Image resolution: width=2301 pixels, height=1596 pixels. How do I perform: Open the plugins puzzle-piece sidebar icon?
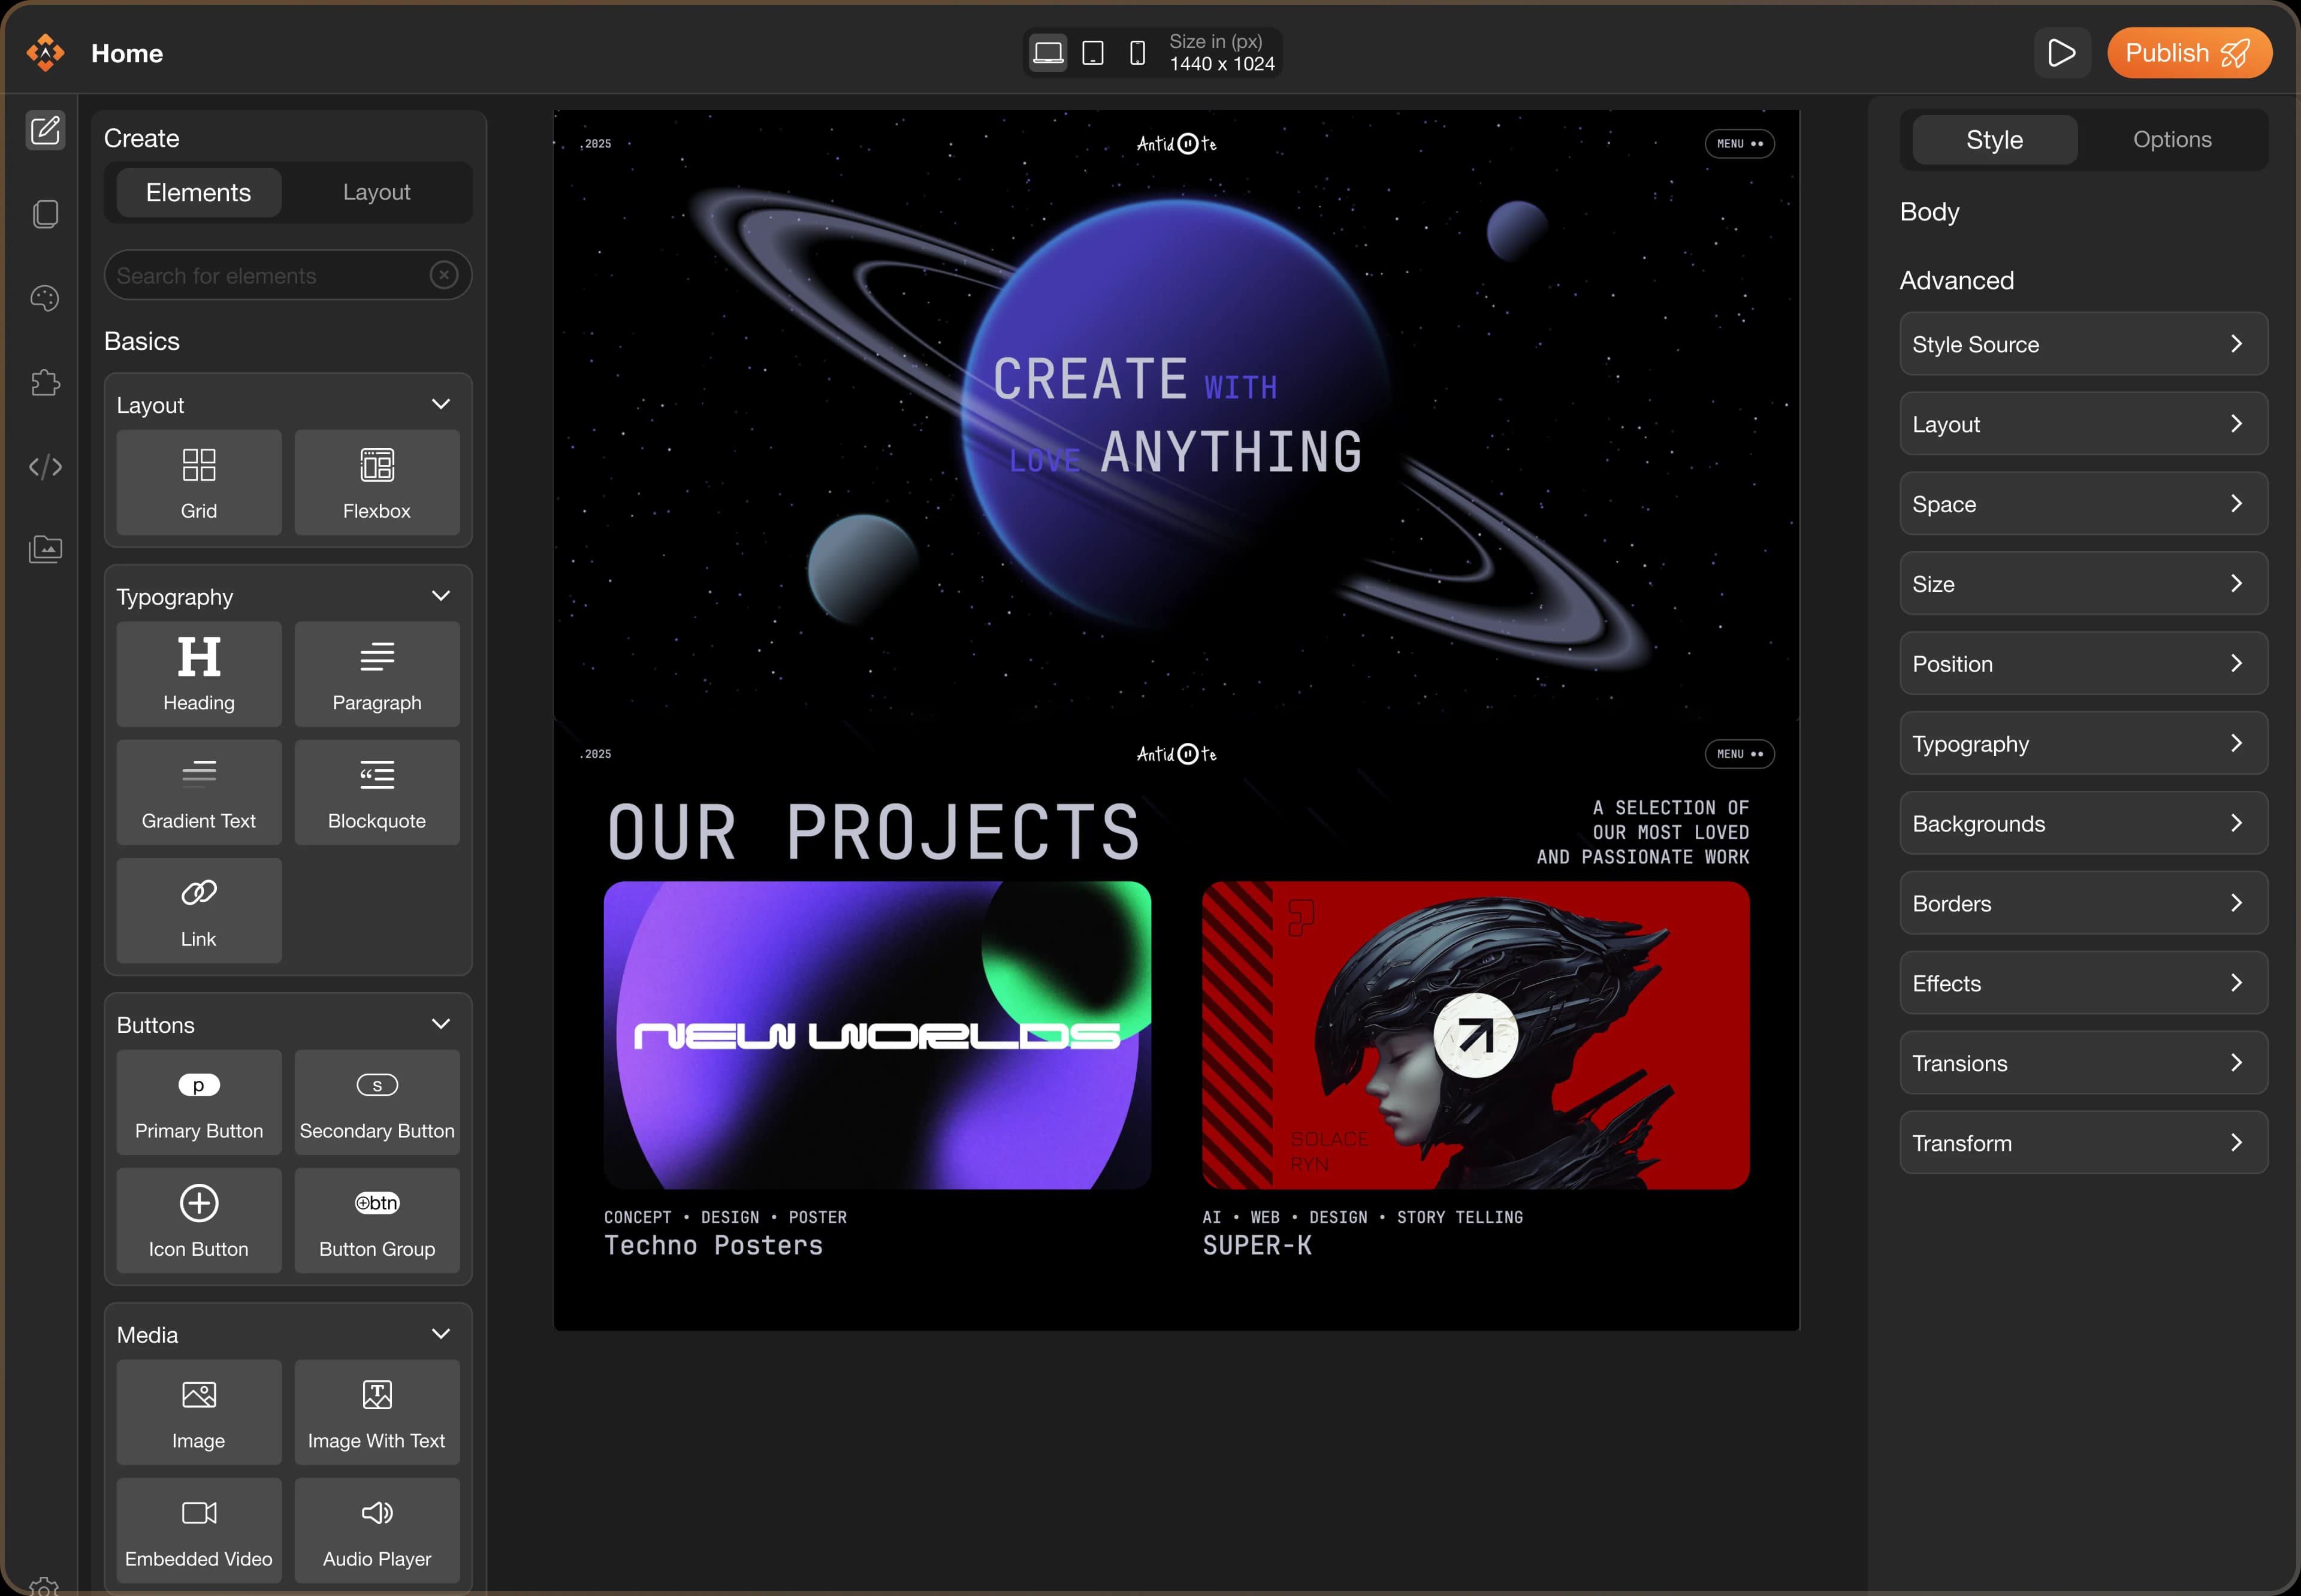45,382
